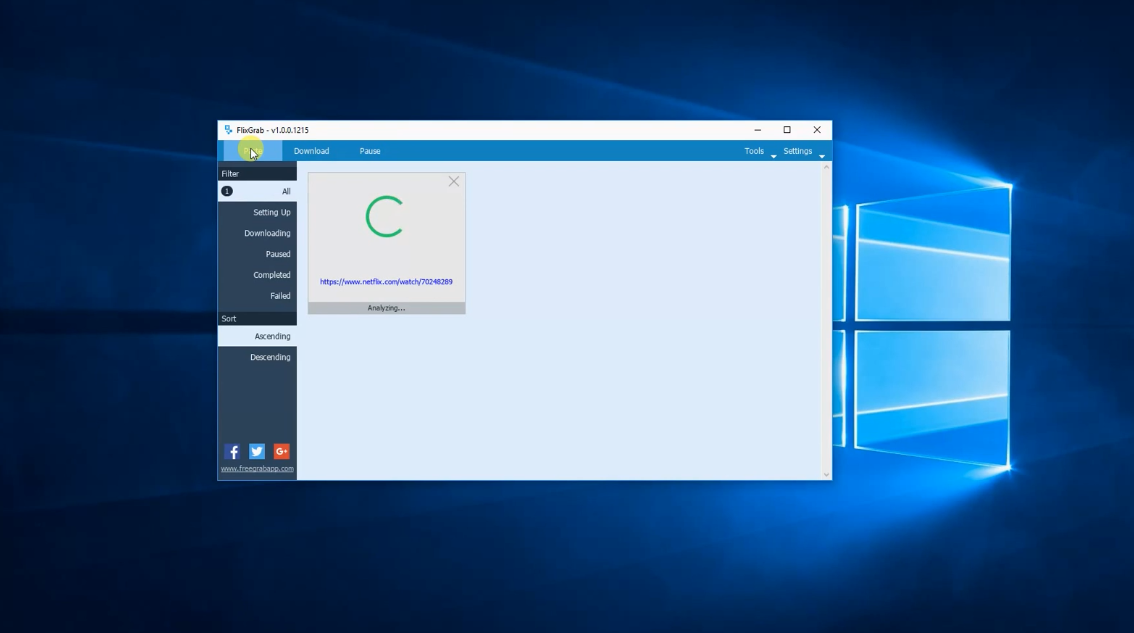Minimize the FlixGrab window
The image size is (1134, 633).
pos(757,130)
